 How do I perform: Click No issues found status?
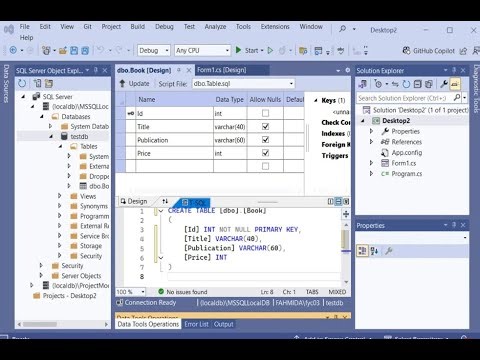click(x=187, y=292)
